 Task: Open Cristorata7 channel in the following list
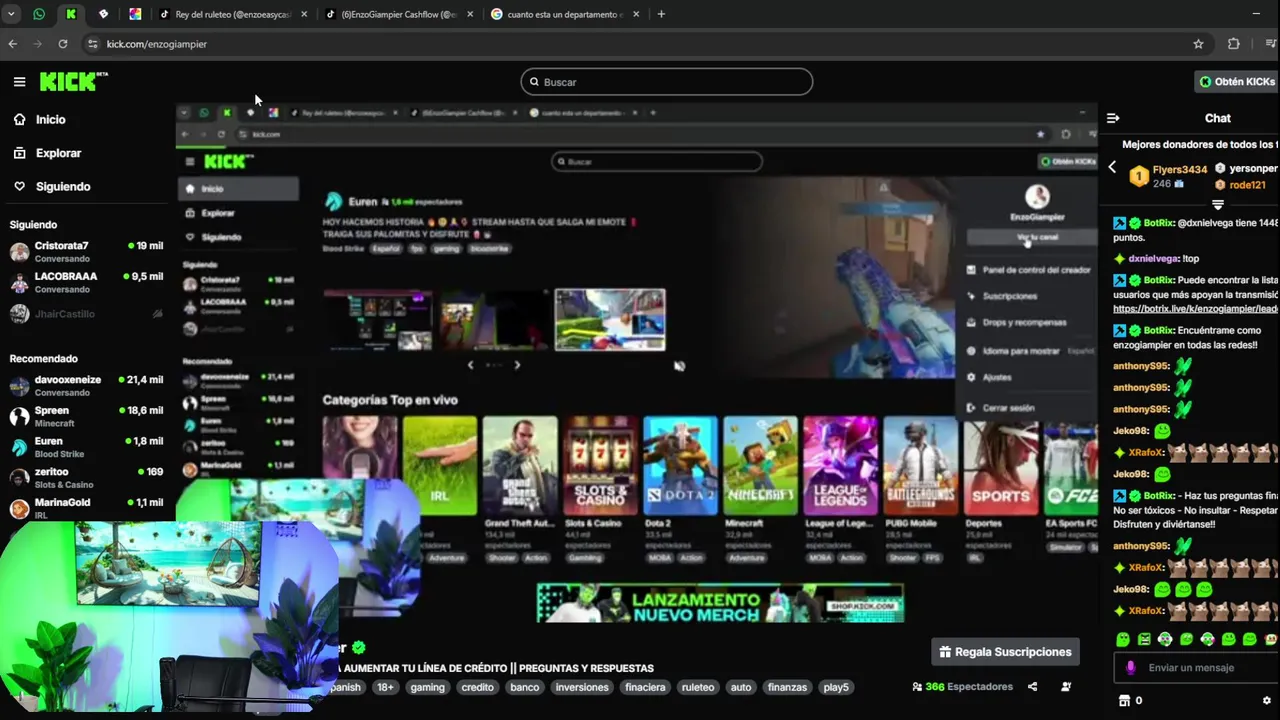click(87, 251)
